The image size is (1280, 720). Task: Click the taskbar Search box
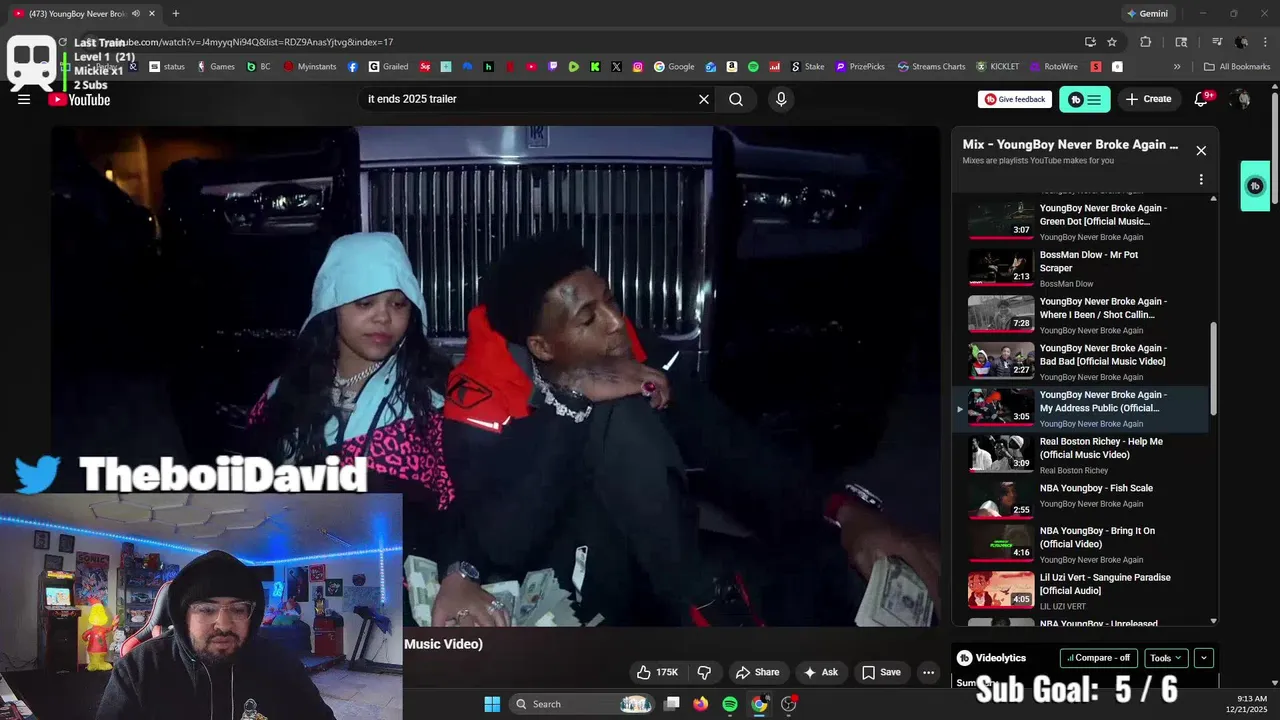[x=583, y=704]
